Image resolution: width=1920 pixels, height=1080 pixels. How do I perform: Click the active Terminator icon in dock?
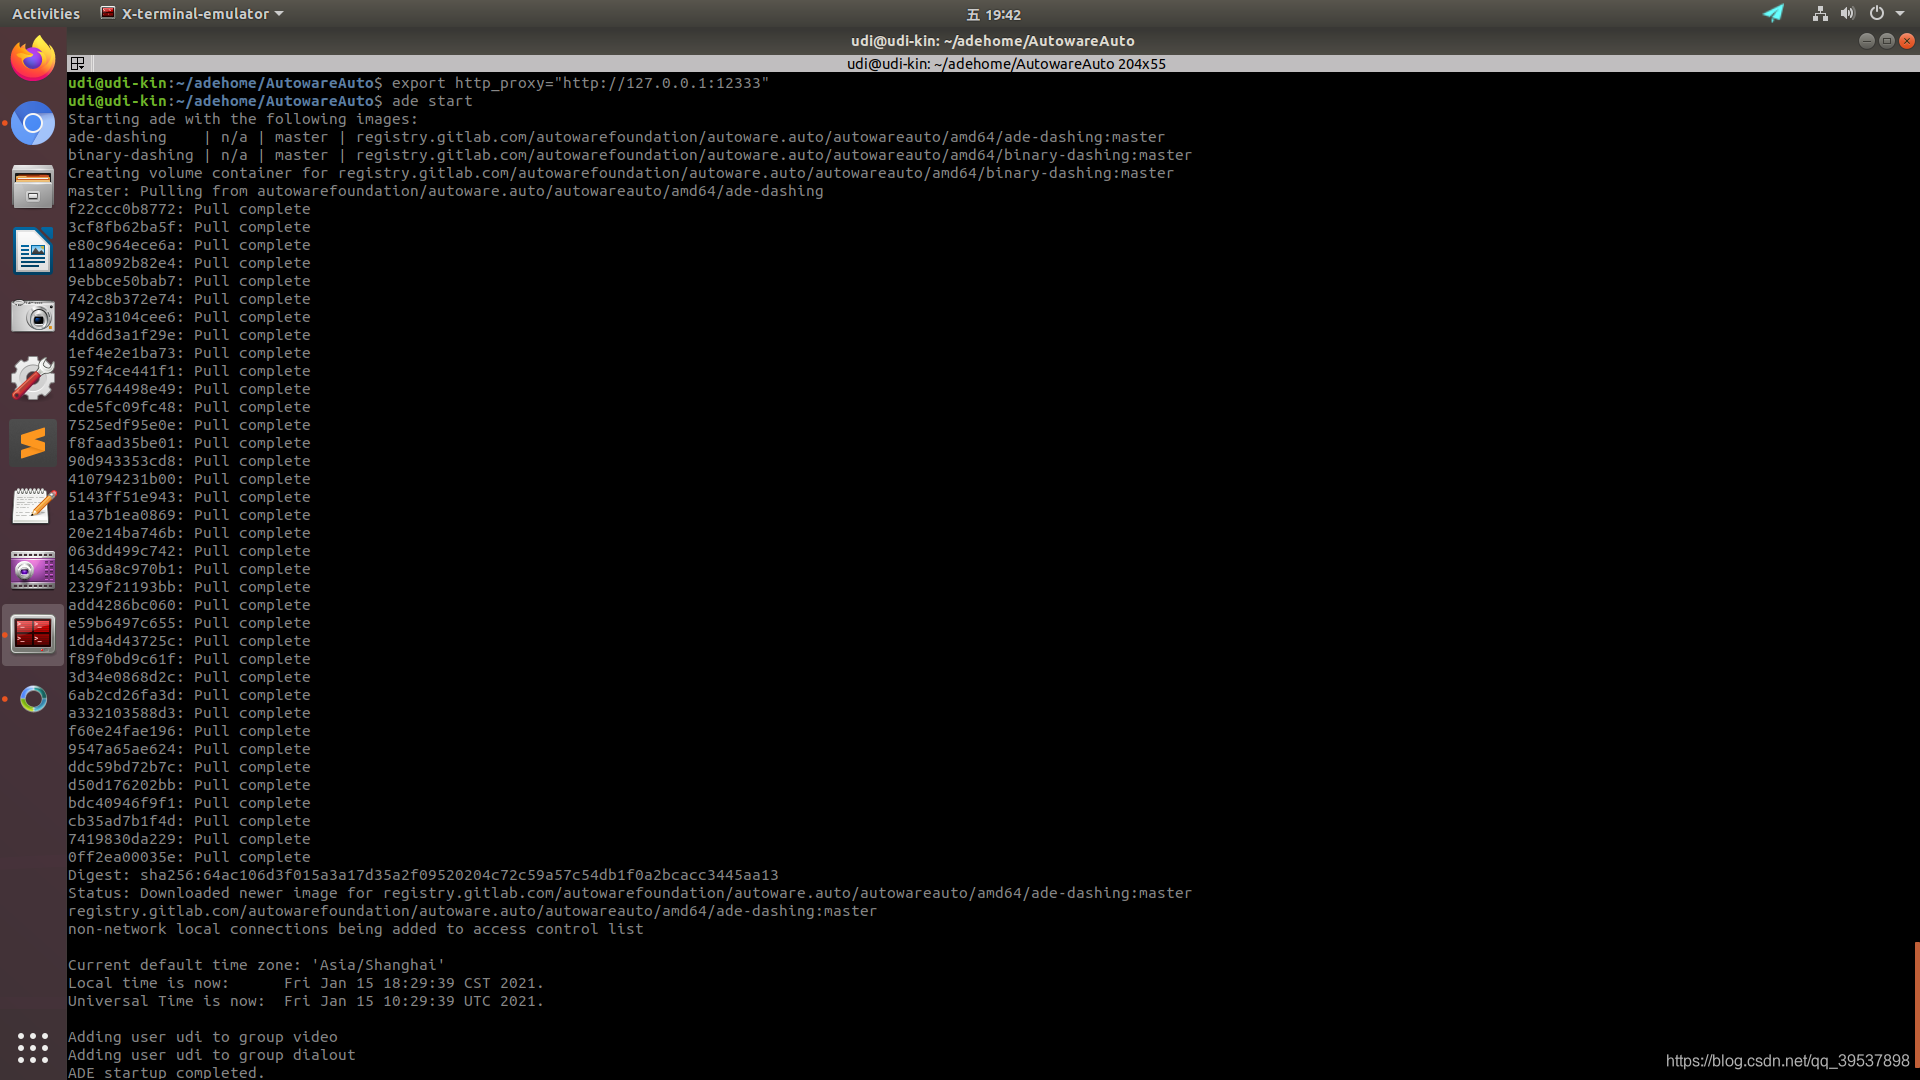[33, 634]
